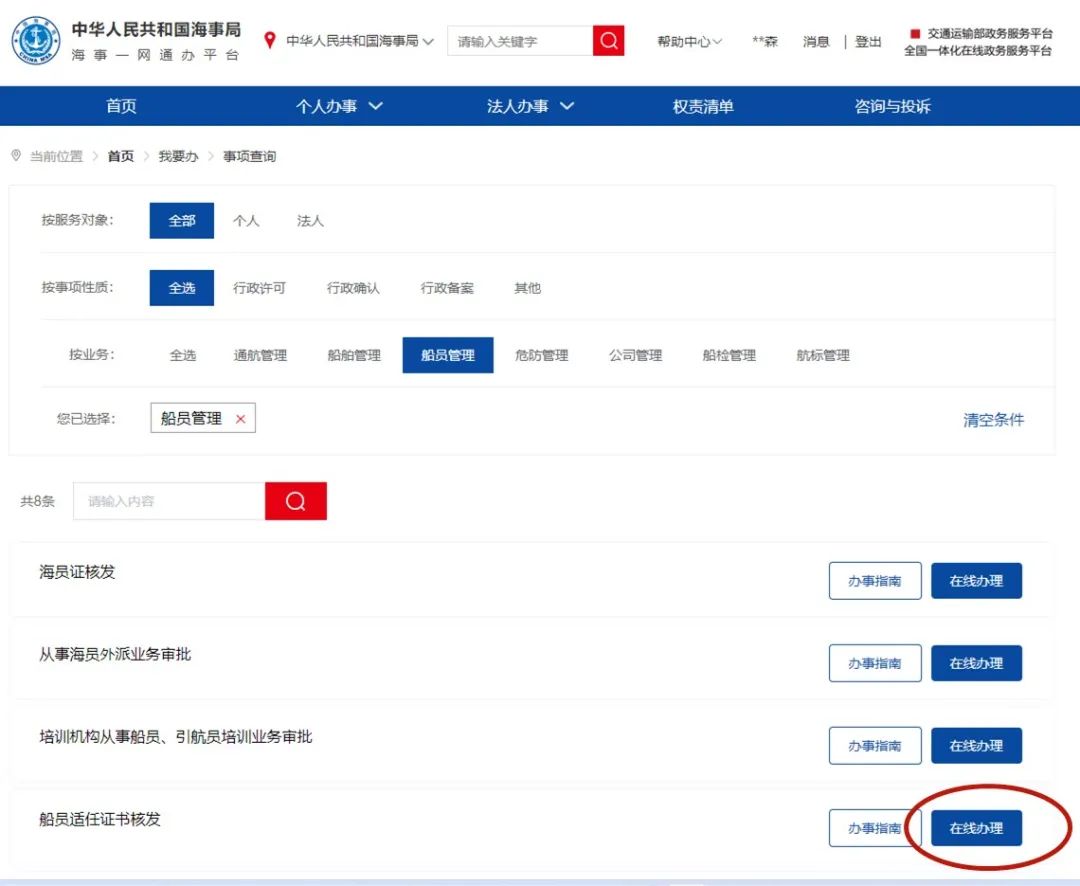Click red square icon beside 交通运输部政务服务平台
Viewport: 1080px width, 886px height.
[915, 33]
